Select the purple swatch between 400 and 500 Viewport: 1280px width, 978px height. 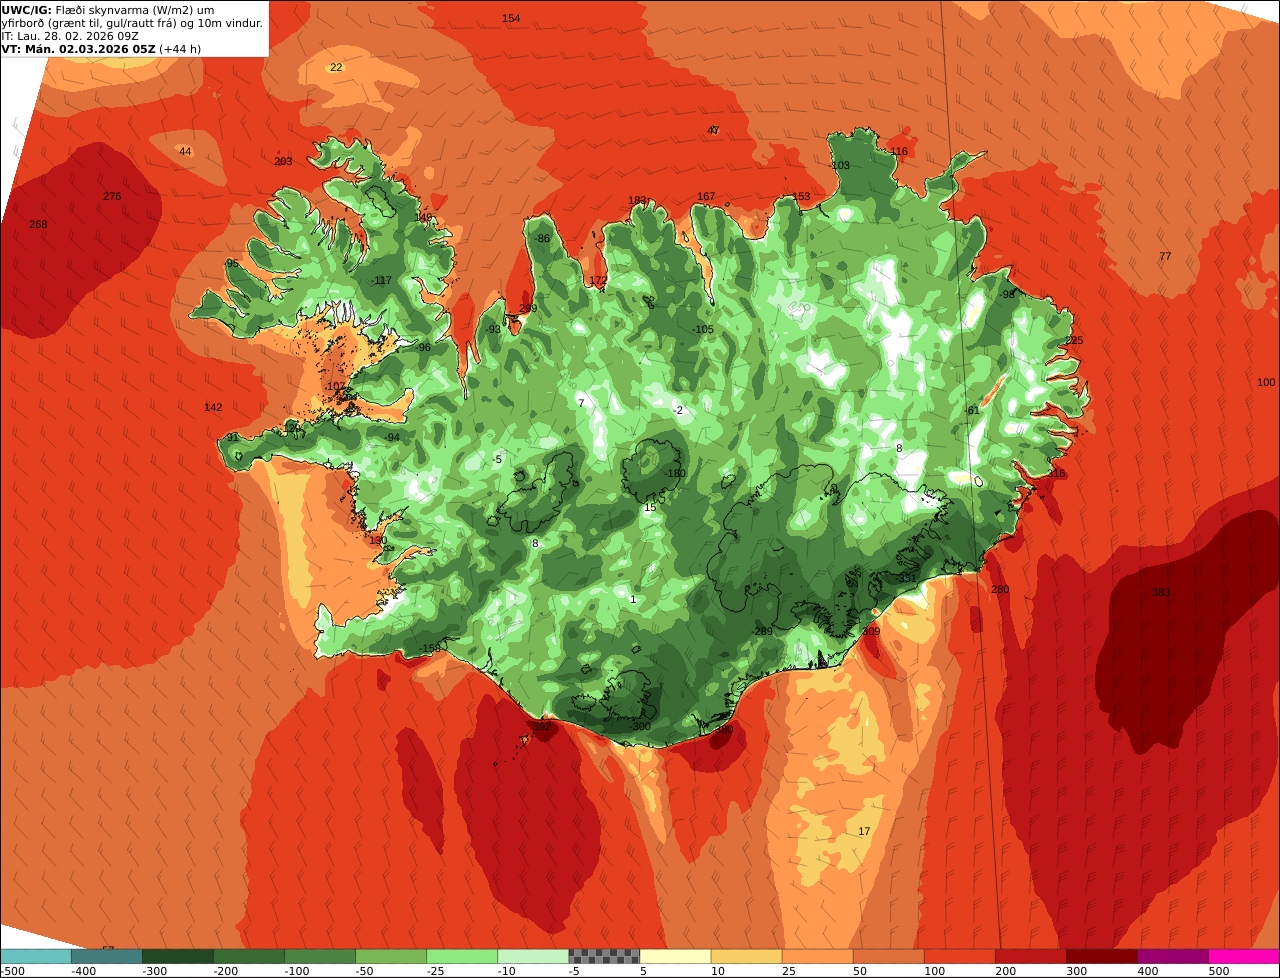tap(1172, 956)
